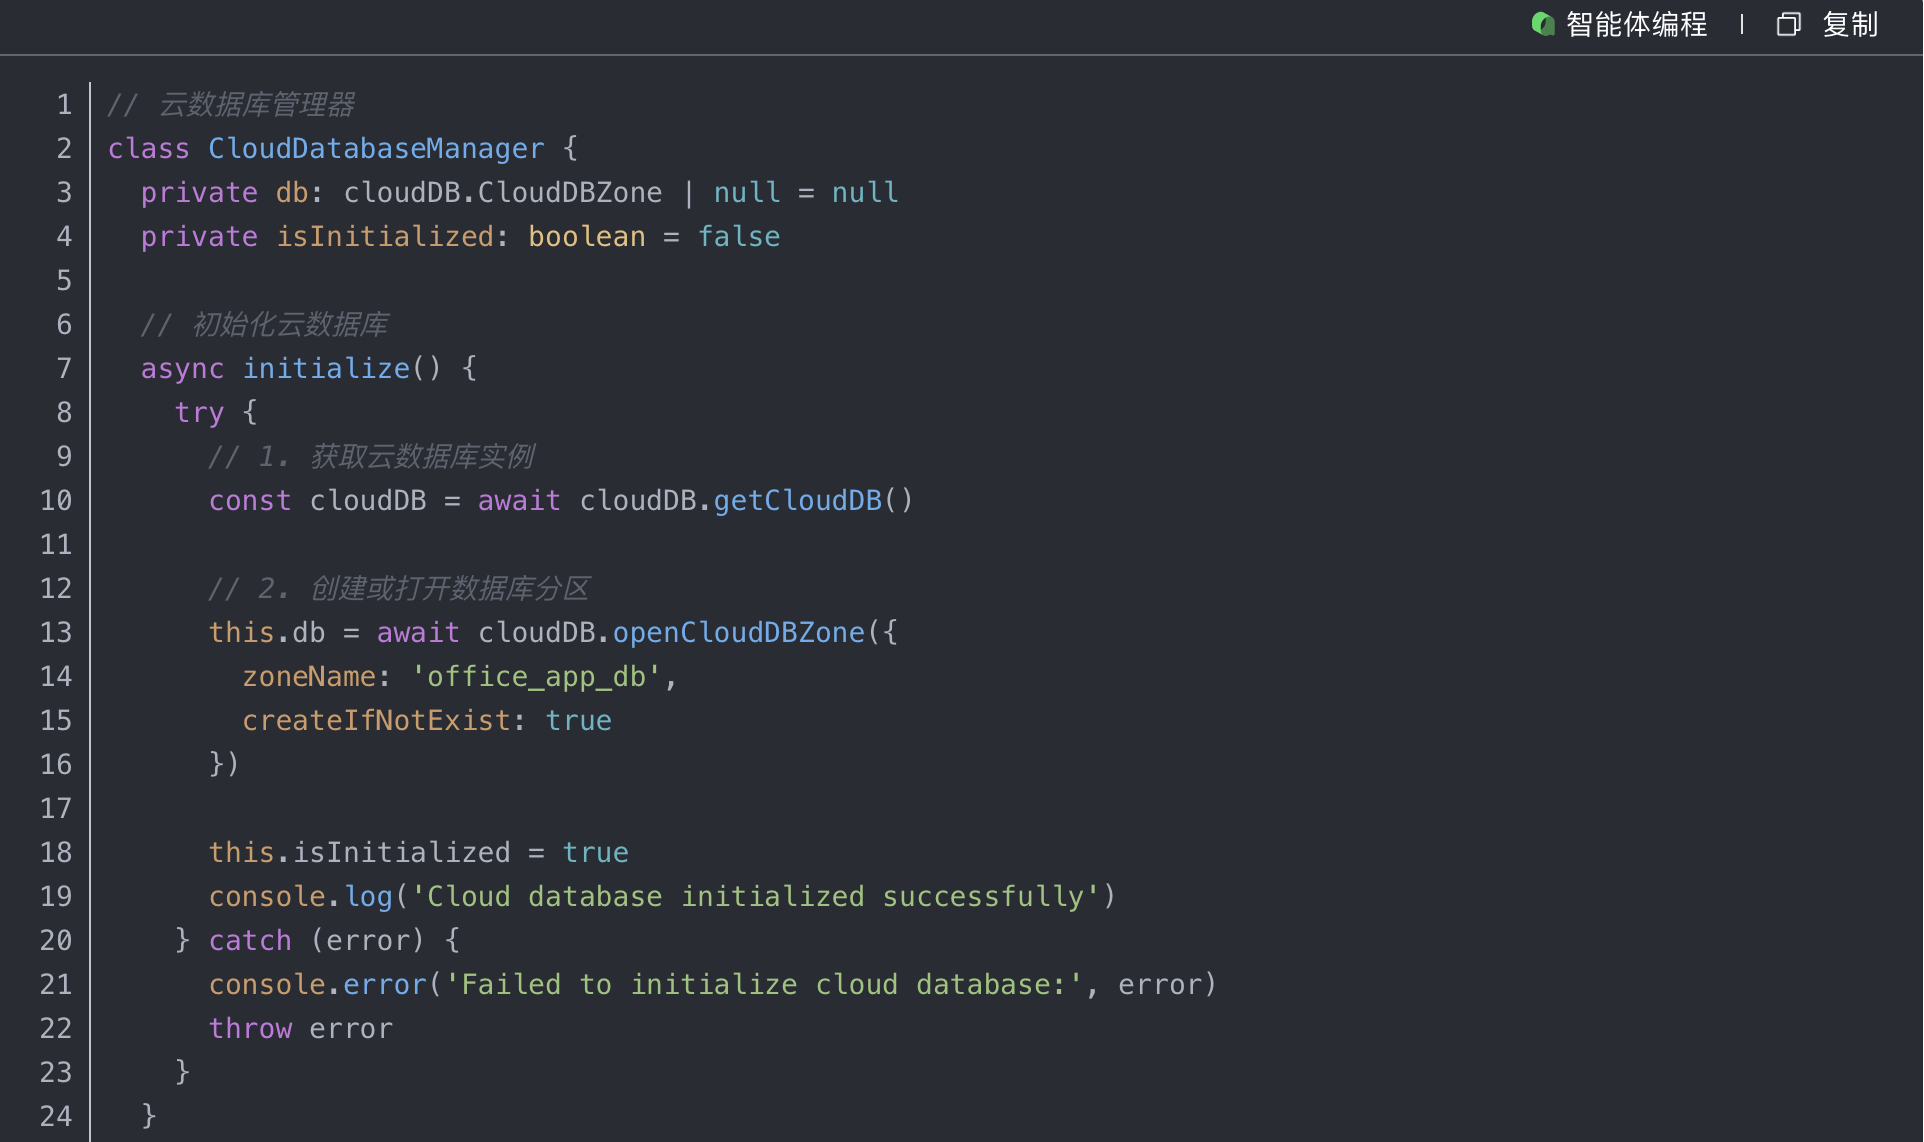Click the copy icon next to 复制
The image size is (1924, 1142).
tap(1788, 24)
